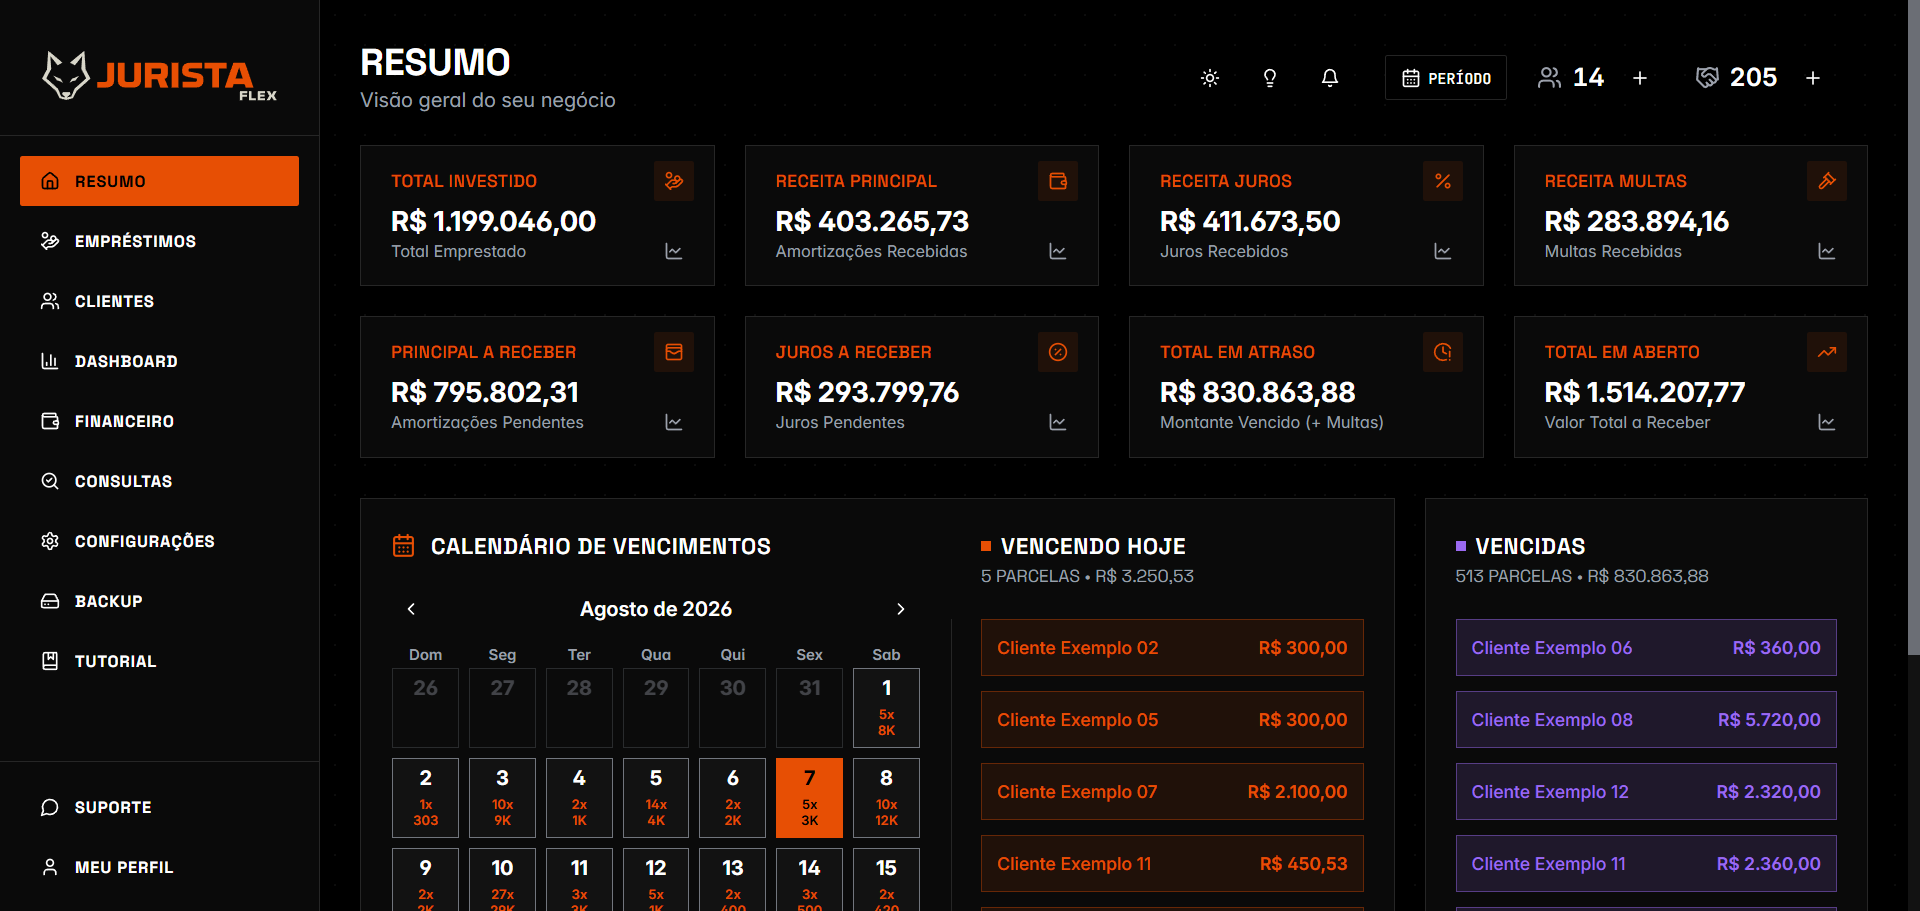
Task: Click the Total Investido card icon
Action: (674, 181)
